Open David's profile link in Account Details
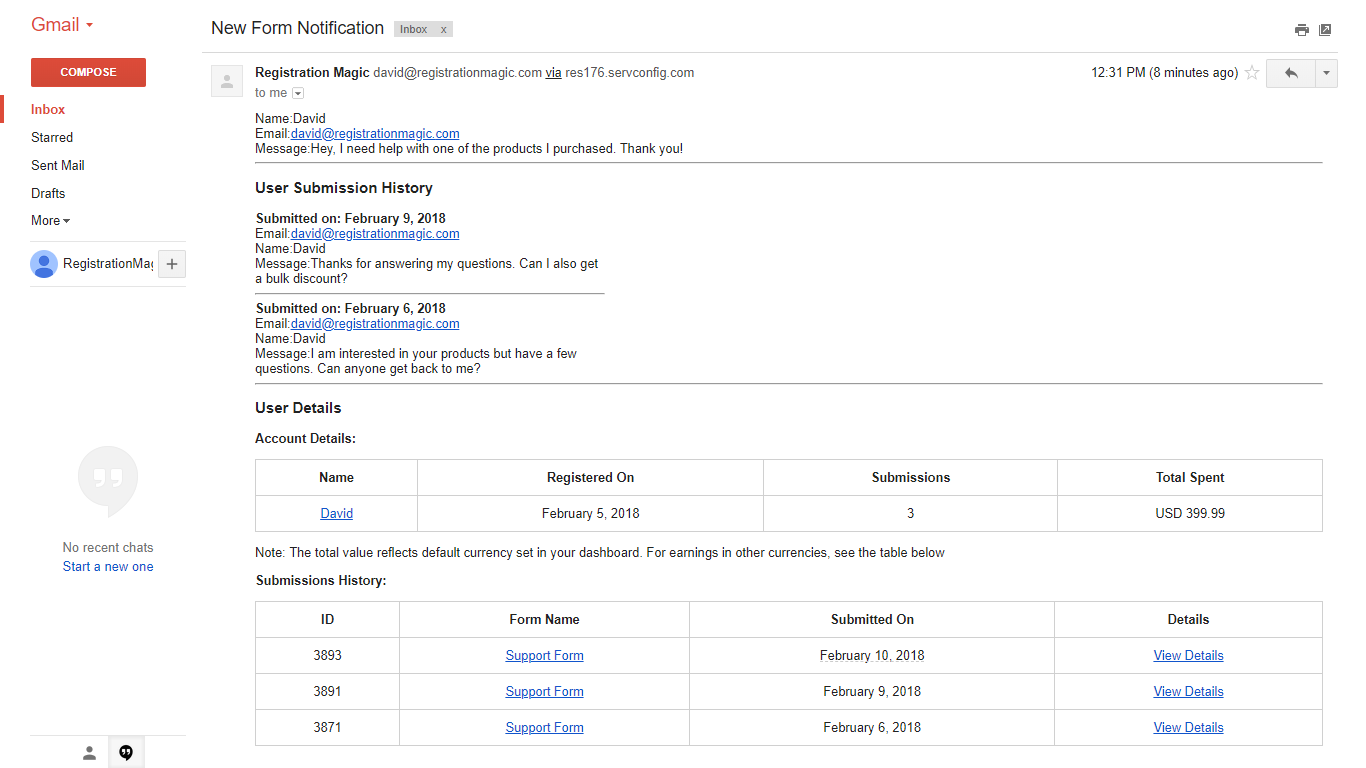 point(336,514)
